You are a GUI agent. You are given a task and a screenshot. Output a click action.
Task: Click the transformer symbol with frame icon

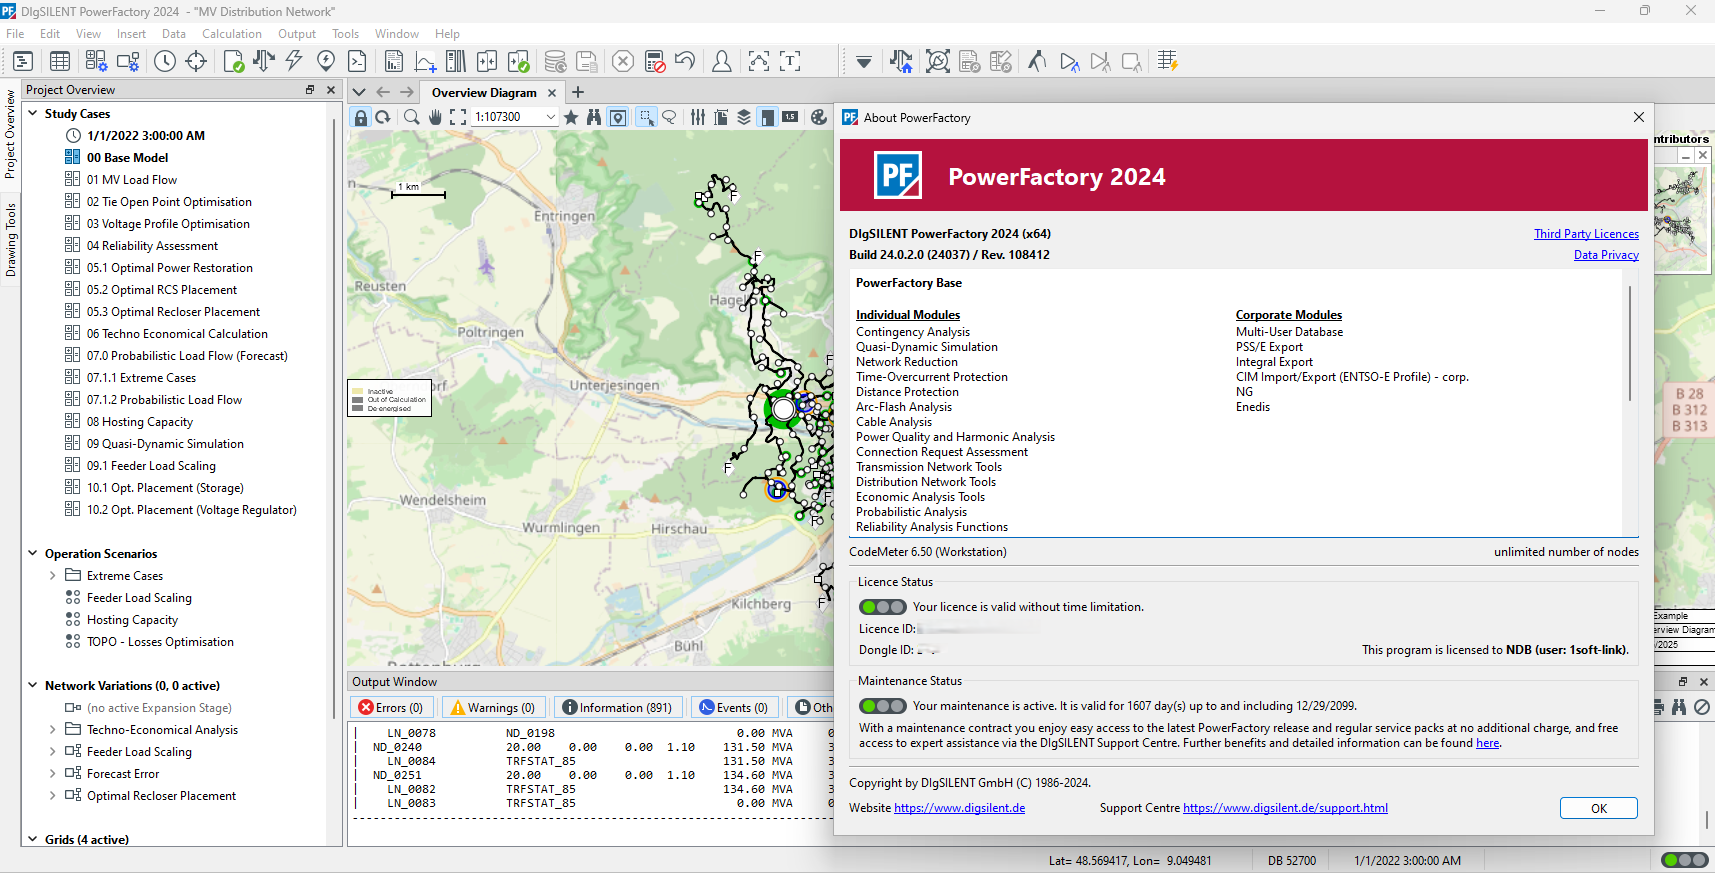pyautogui.click(x=938, y=61)
